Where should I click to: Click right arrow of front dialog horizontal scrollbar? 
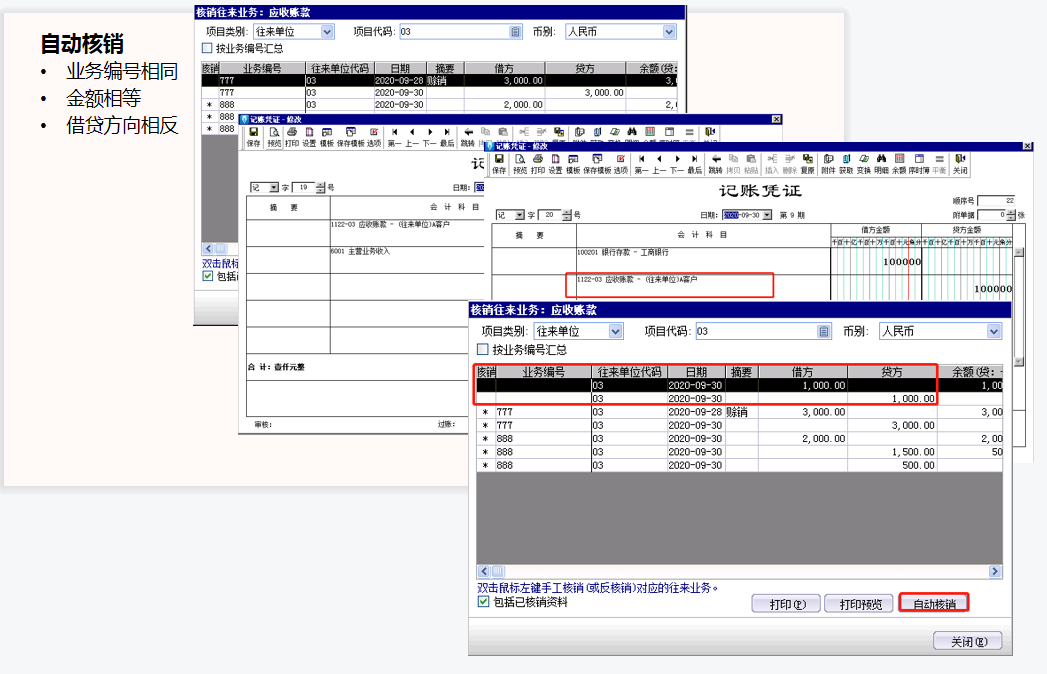pos(995,571)
